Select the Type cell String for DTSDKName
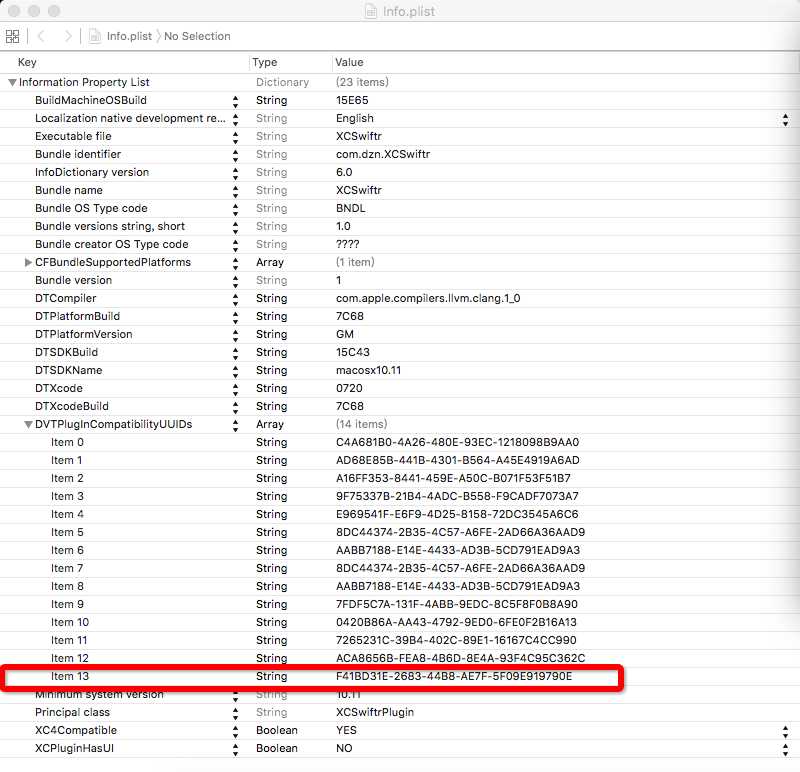This screenshot has width=800, height=772. pyautogui.click(x=271, y=370)
